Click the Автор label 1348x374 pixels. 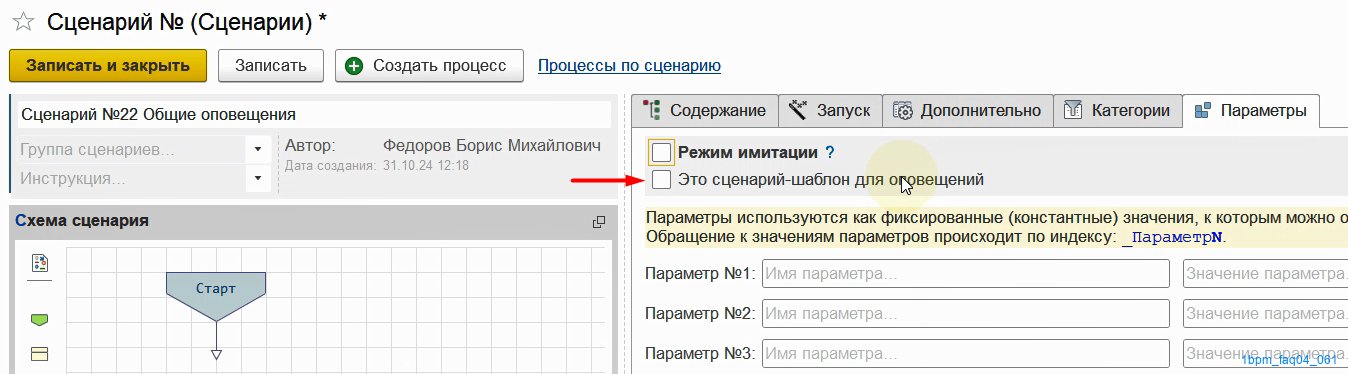tap(310, 146)
